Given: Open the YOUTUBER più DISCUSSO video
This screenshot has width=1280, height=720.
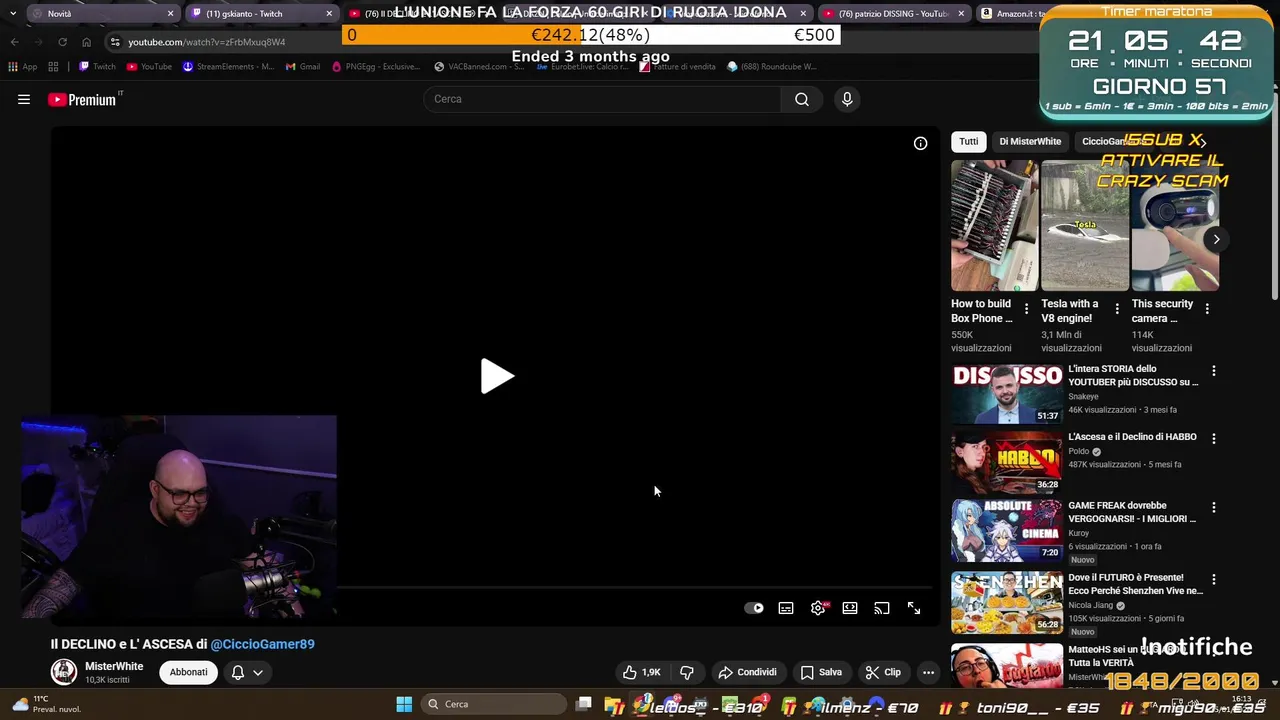Looking at the screenshot, I should click(x=1007, y=394).
